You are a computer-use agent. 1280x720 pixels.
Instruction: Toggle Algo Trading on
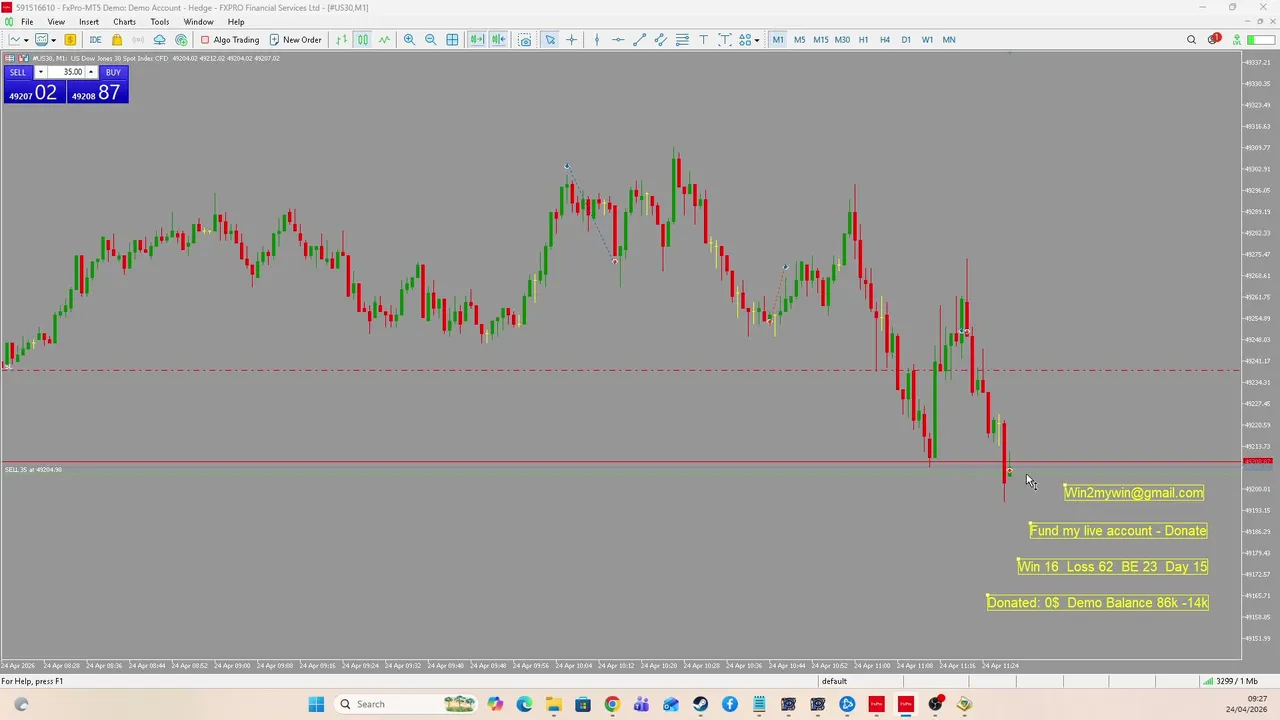(230, 40)
